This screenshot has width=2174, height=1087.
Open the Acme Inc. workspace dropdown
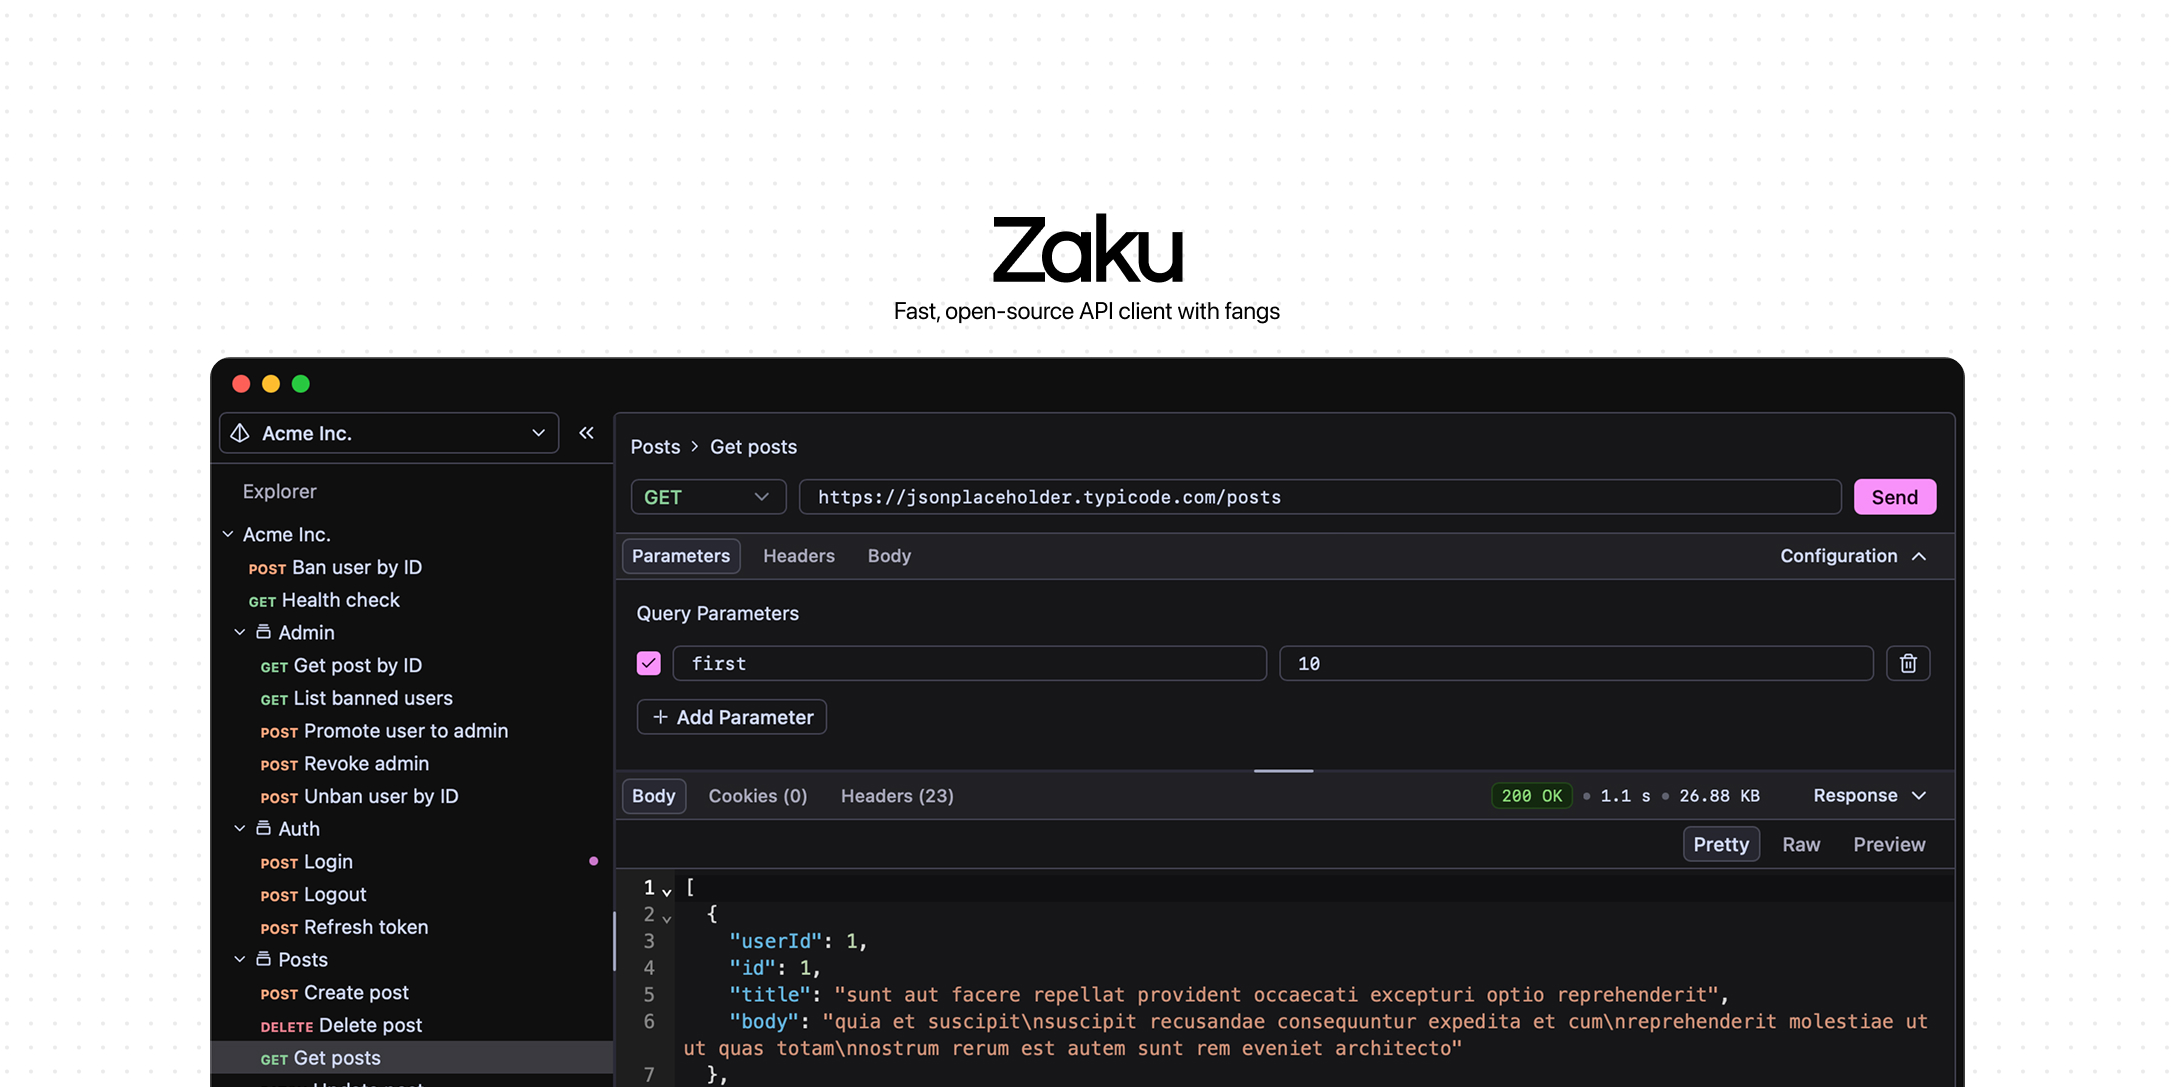[538, 432]
